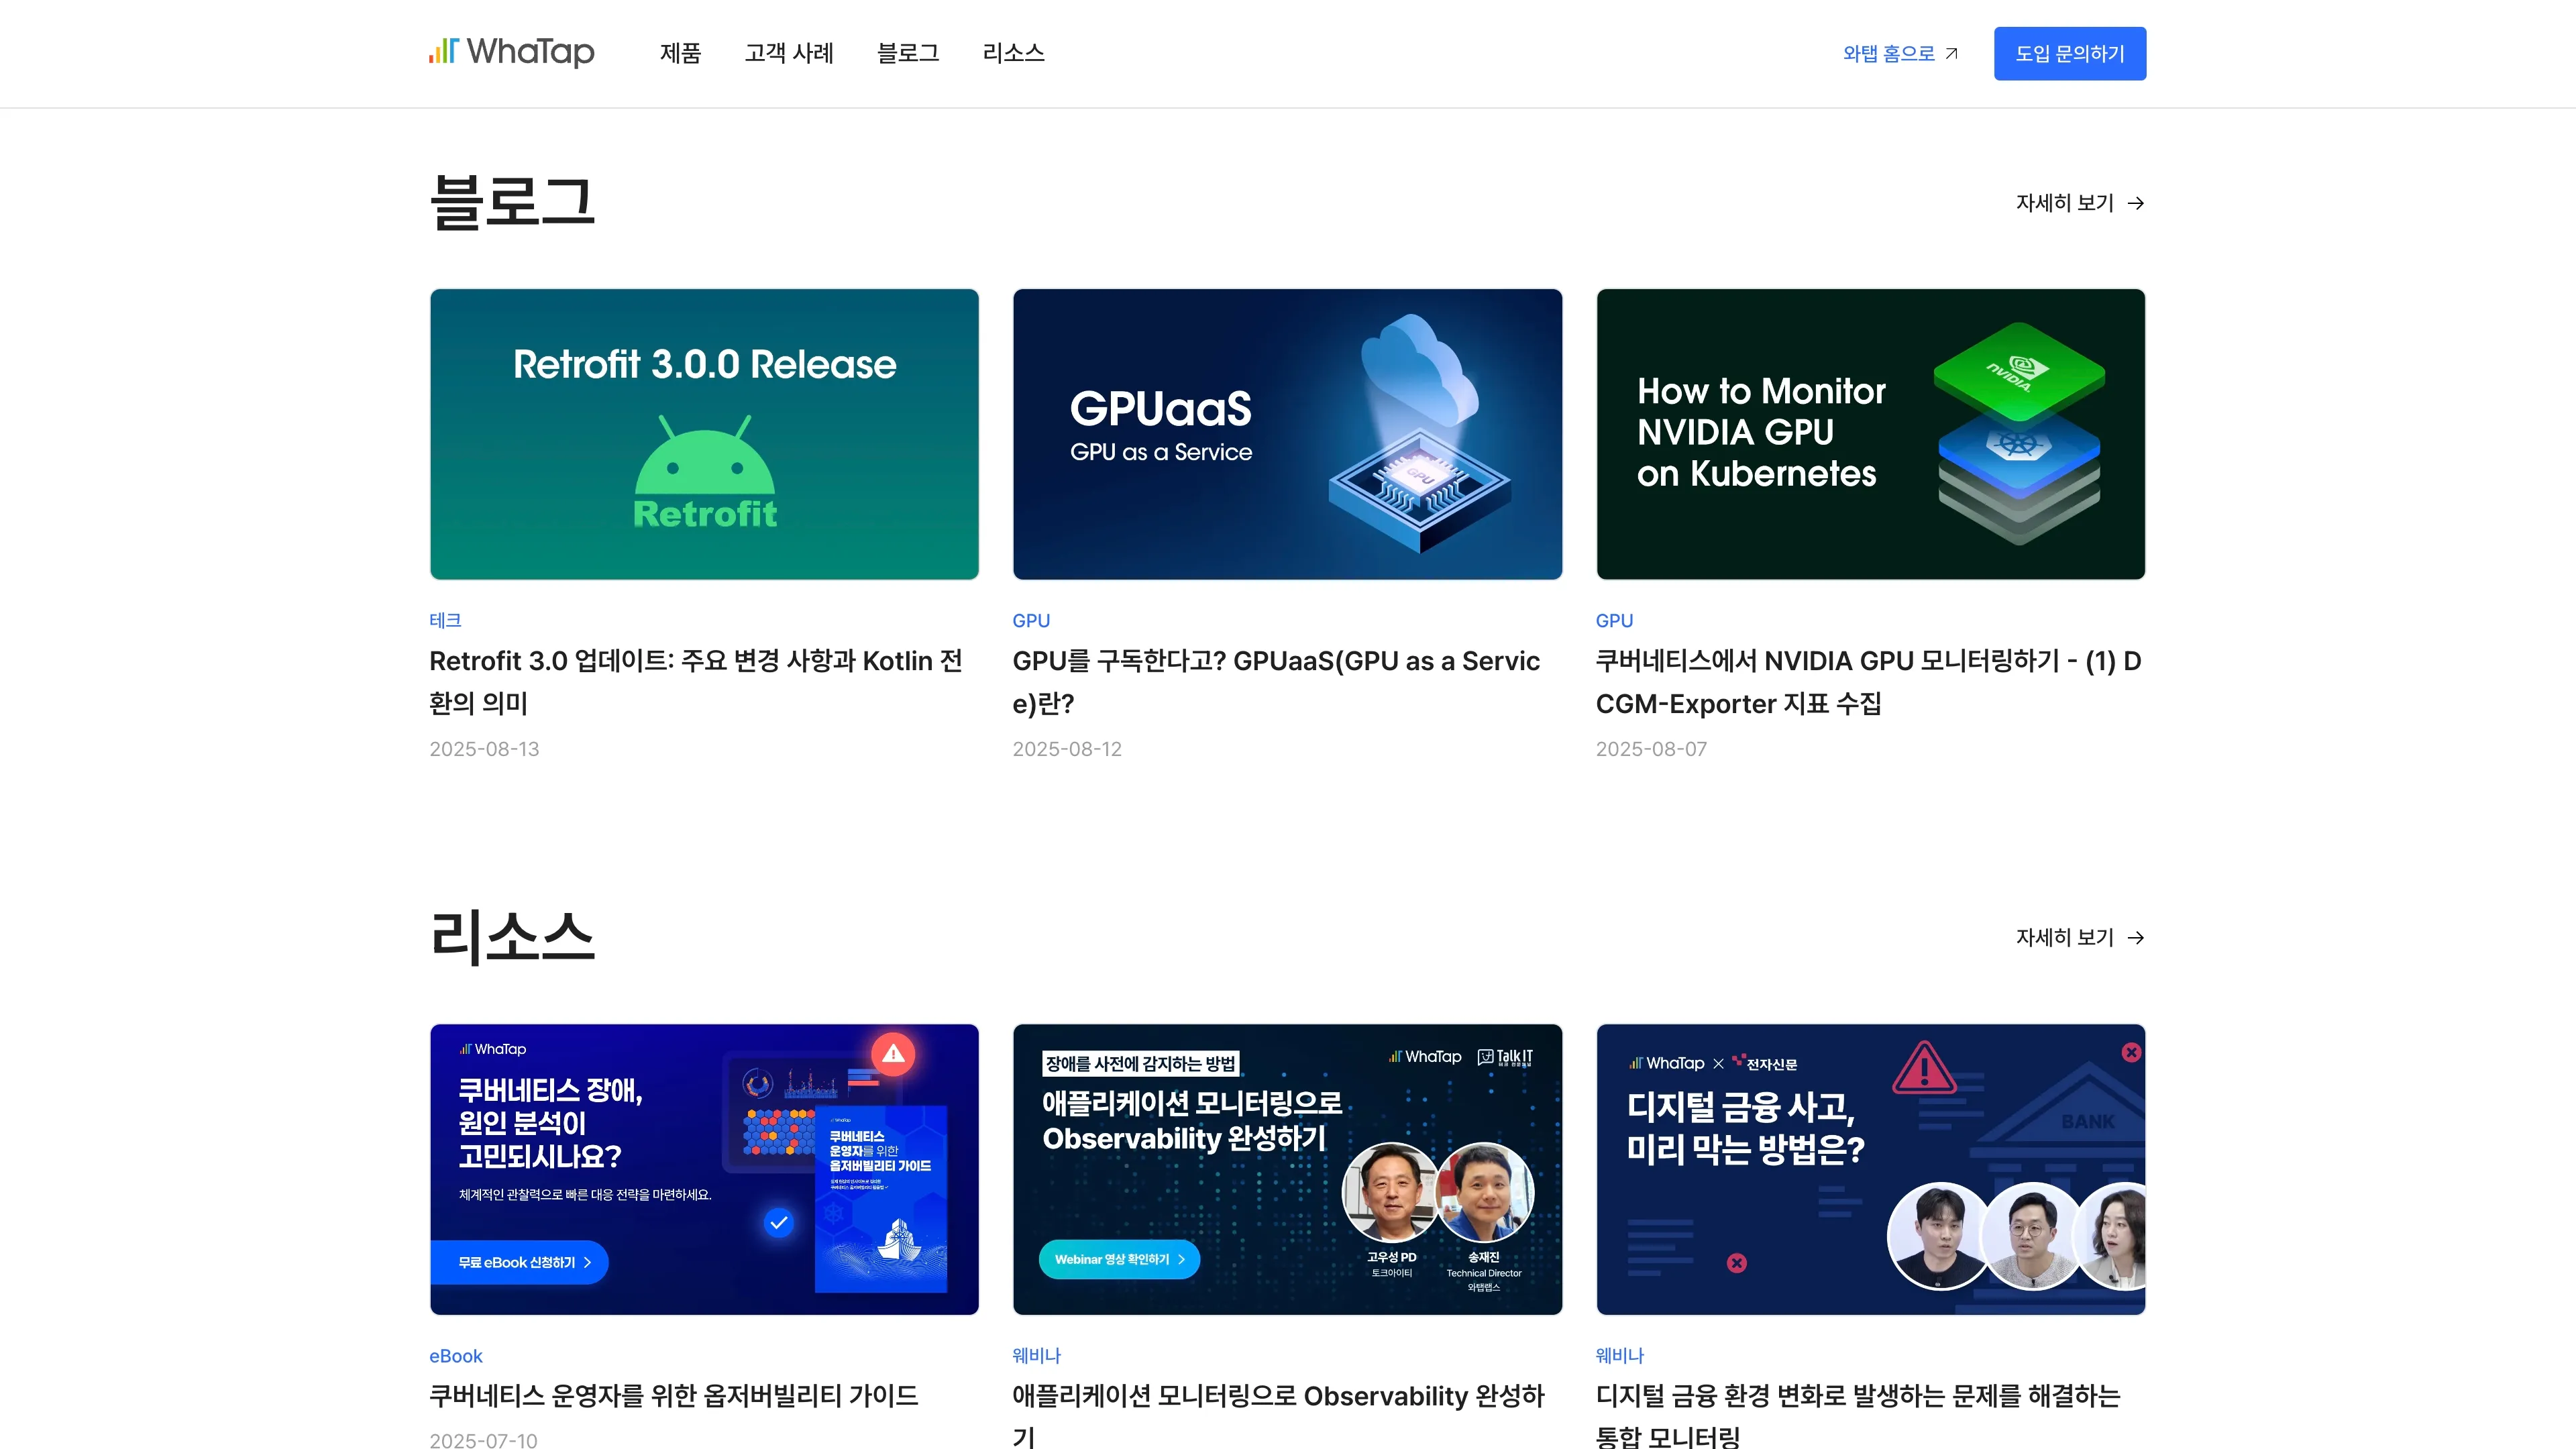Open the Retrofit 3.0 업데이트 article title
Image resolution: width=2576 pixels, height=1449 pixels.
pos(696,682)
